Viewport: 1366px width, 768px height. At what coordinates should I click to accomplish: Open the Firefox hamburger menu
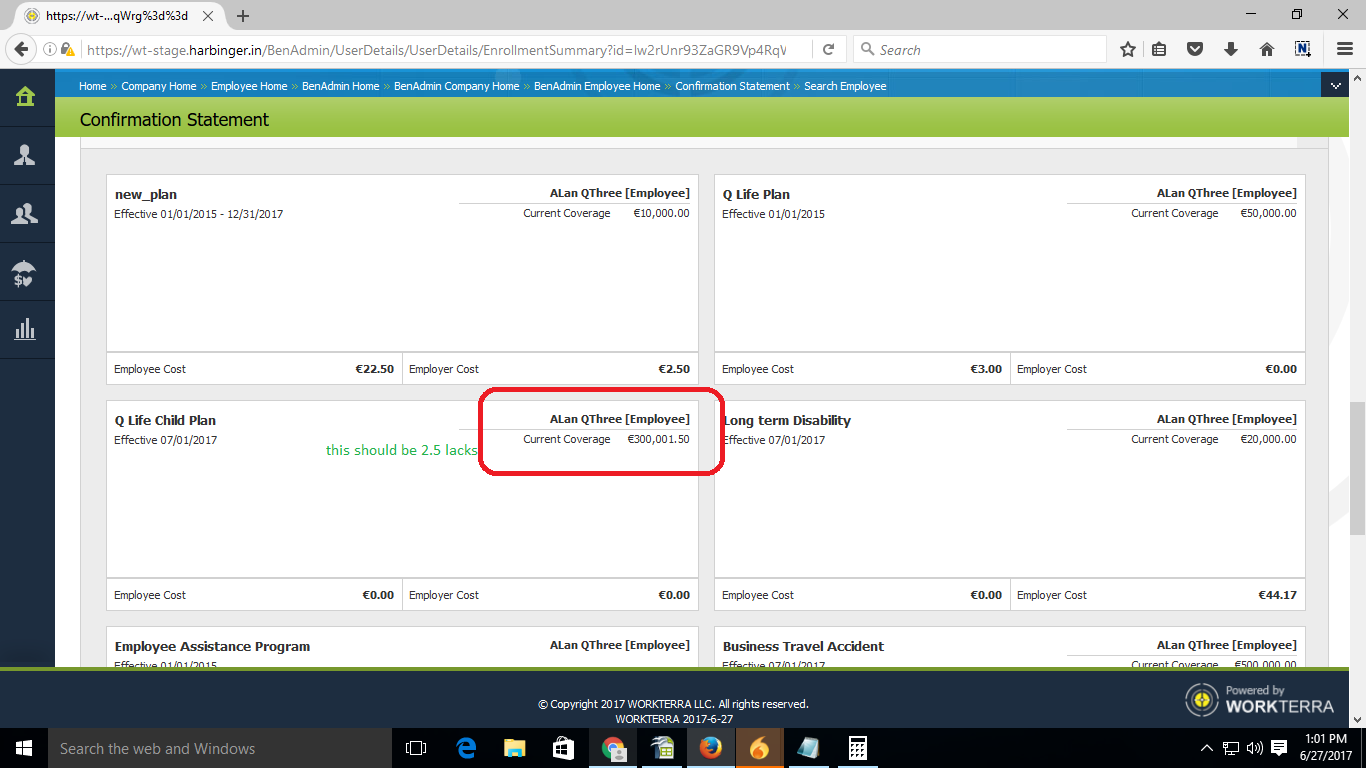[x=1345, y=50]
